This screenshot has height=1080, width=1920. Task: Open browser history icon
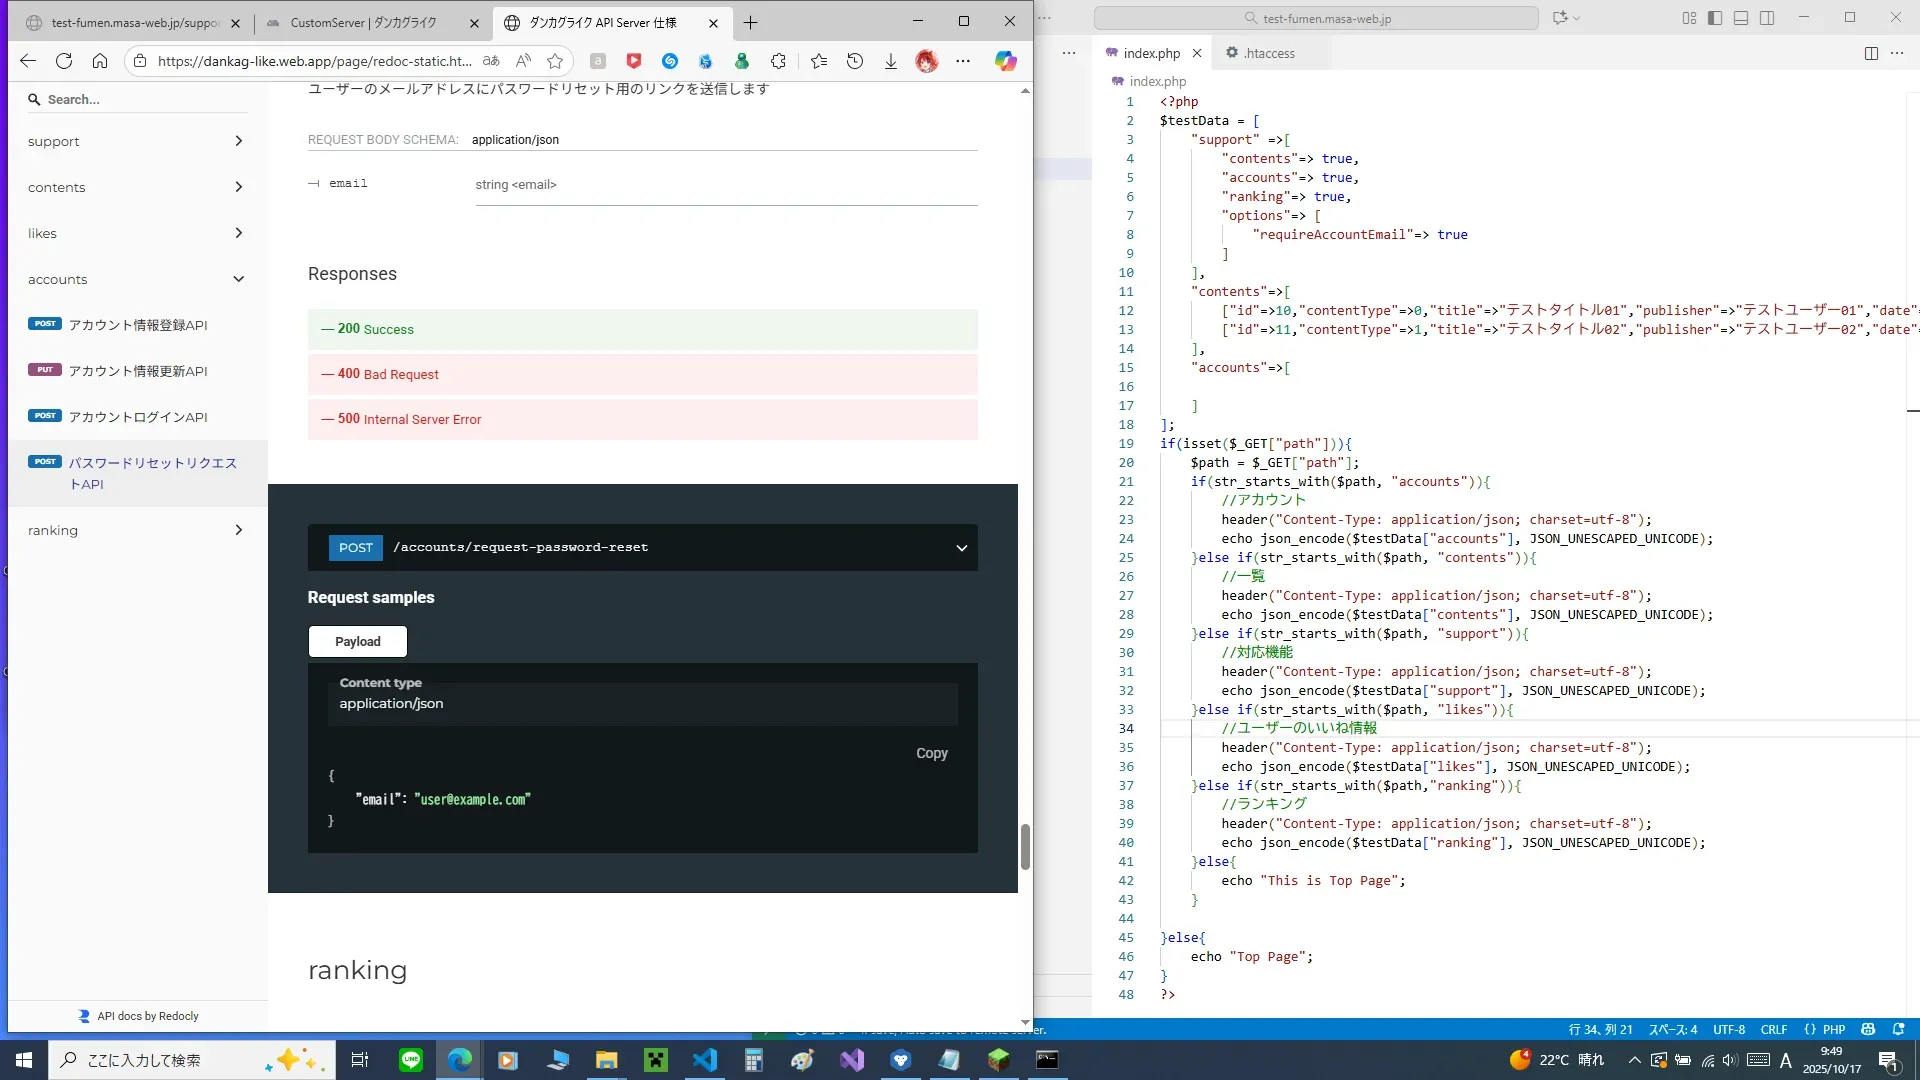[854, 61]
